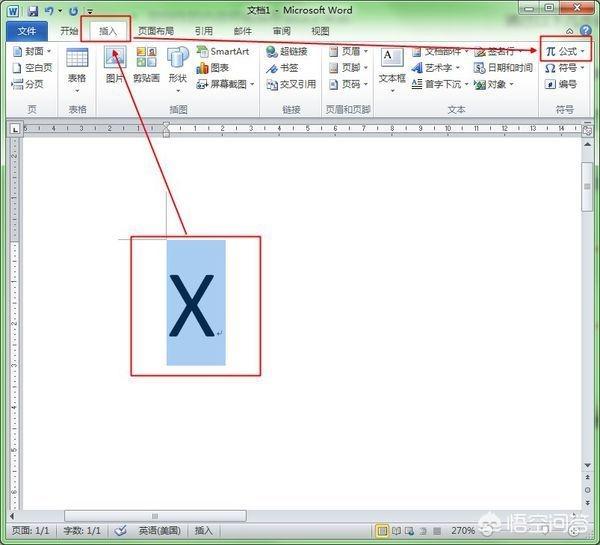Toggle the 插入 (Insert) mode in status bar
600x545 pixels.
tap(203, 530)
